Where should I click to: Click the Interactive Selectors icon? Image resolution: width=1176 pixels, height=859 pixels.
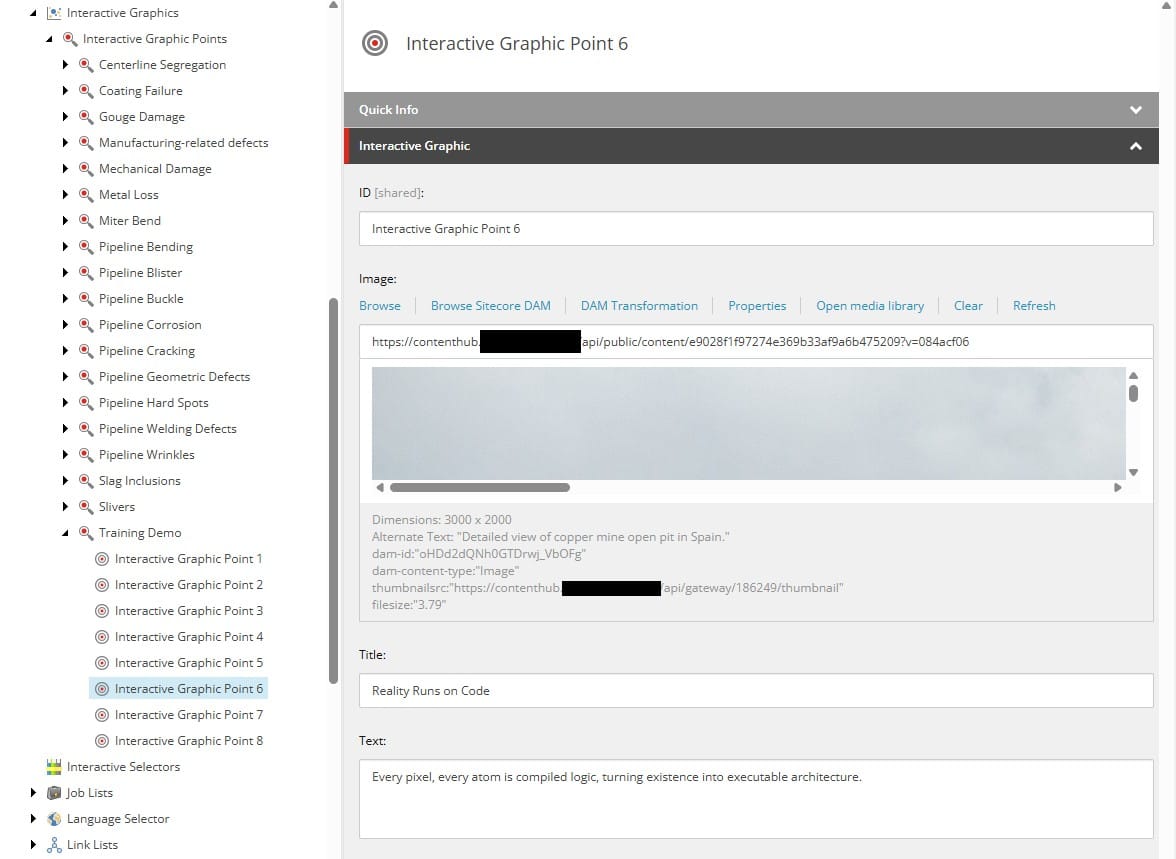click(x=54, y=767)
